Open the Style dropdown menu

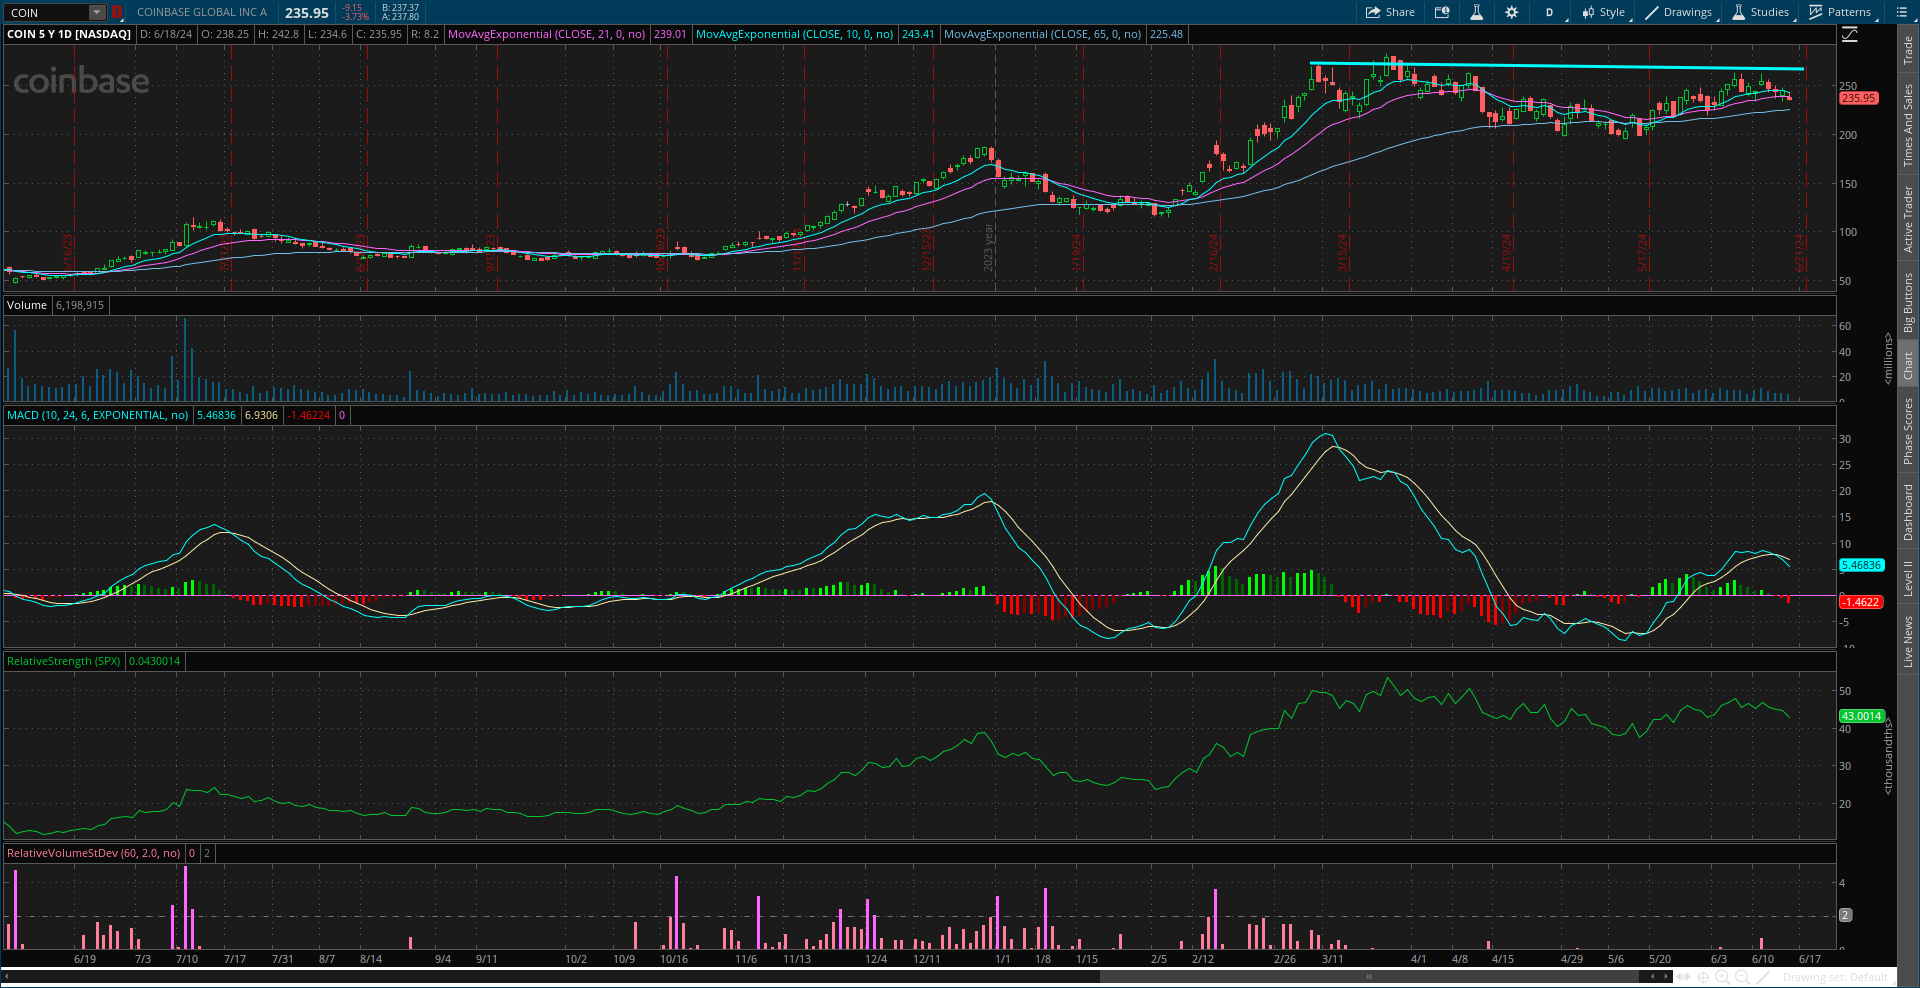[1604, 12]
